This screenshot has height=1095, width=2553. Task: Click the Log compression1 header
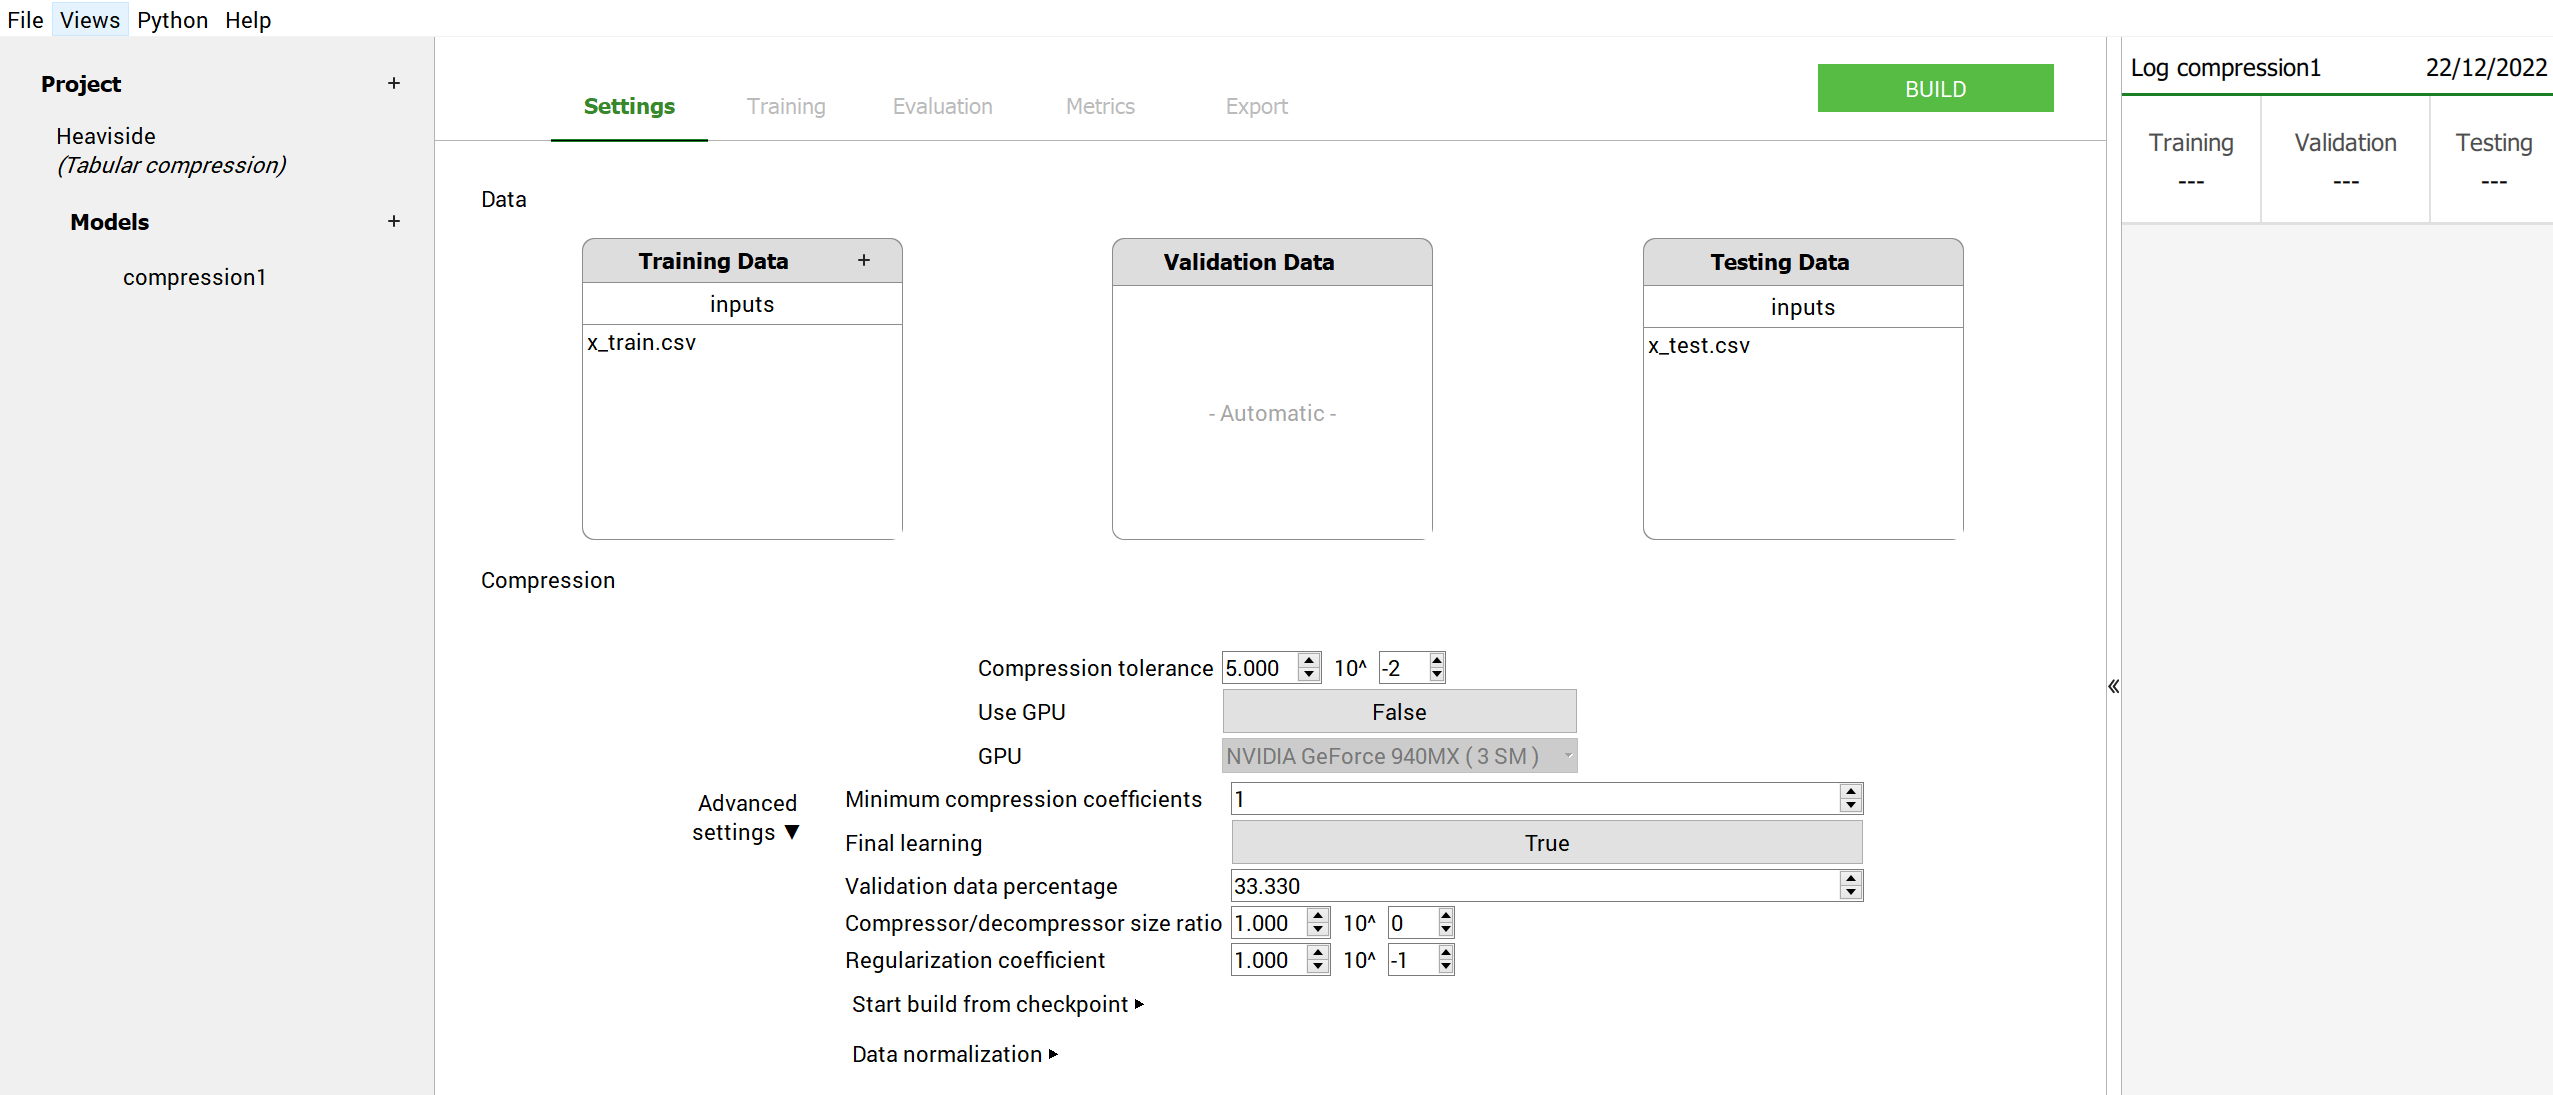coord(2225,67)
